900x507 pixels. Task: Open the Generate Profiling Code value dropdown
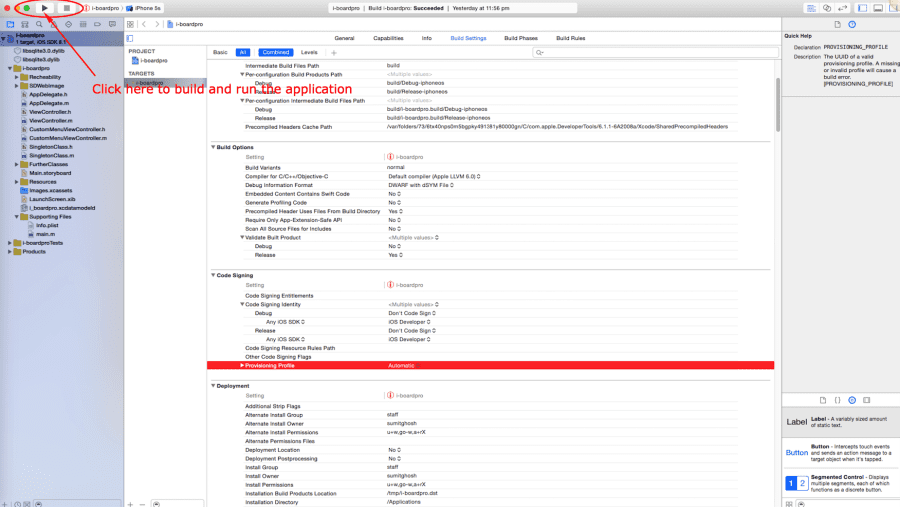[x=394, y=203]
